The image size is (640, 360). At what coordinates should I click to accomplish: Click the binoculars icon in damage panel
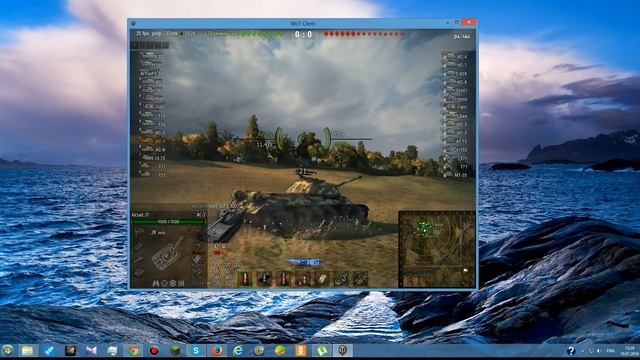point(156,283)
